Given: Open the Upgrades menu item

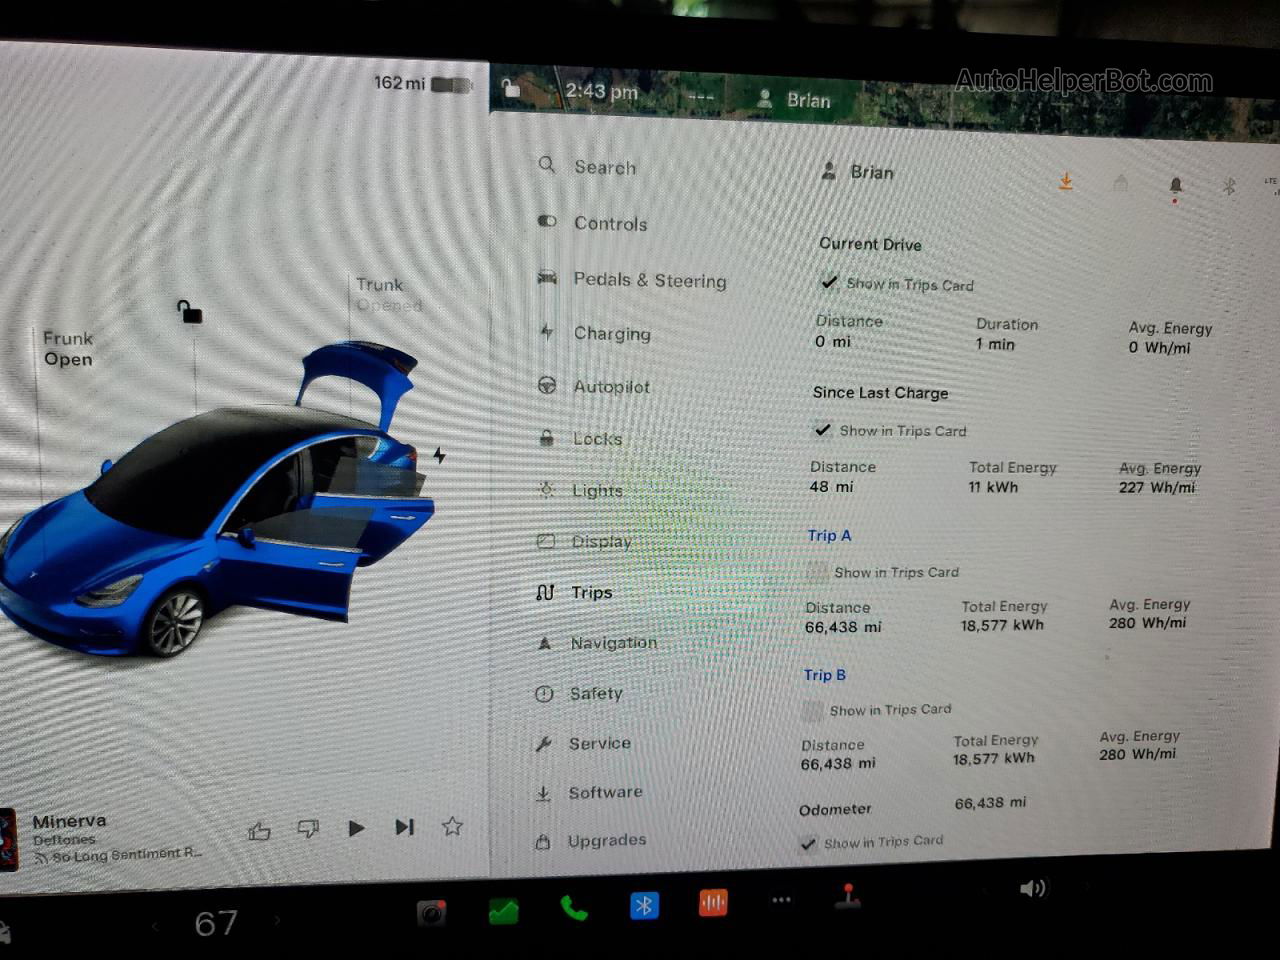Looking at the screenshot, I should pos(591,840).
